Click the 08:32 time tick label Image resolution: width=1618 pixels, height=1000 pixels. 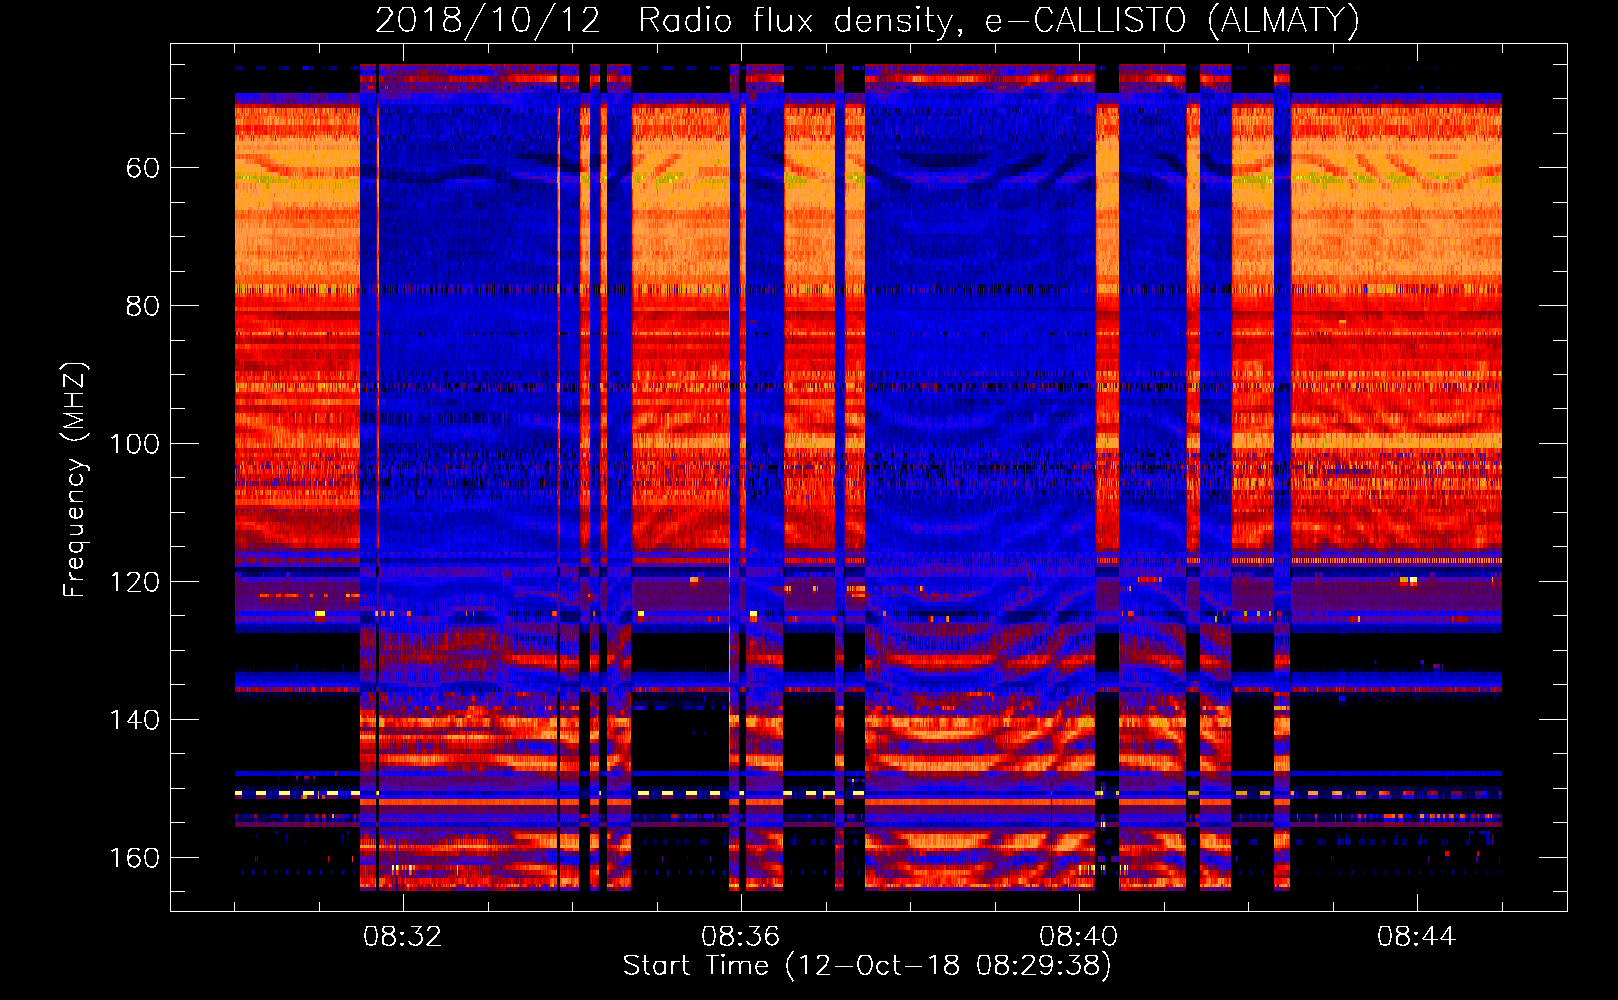(402, 937)
